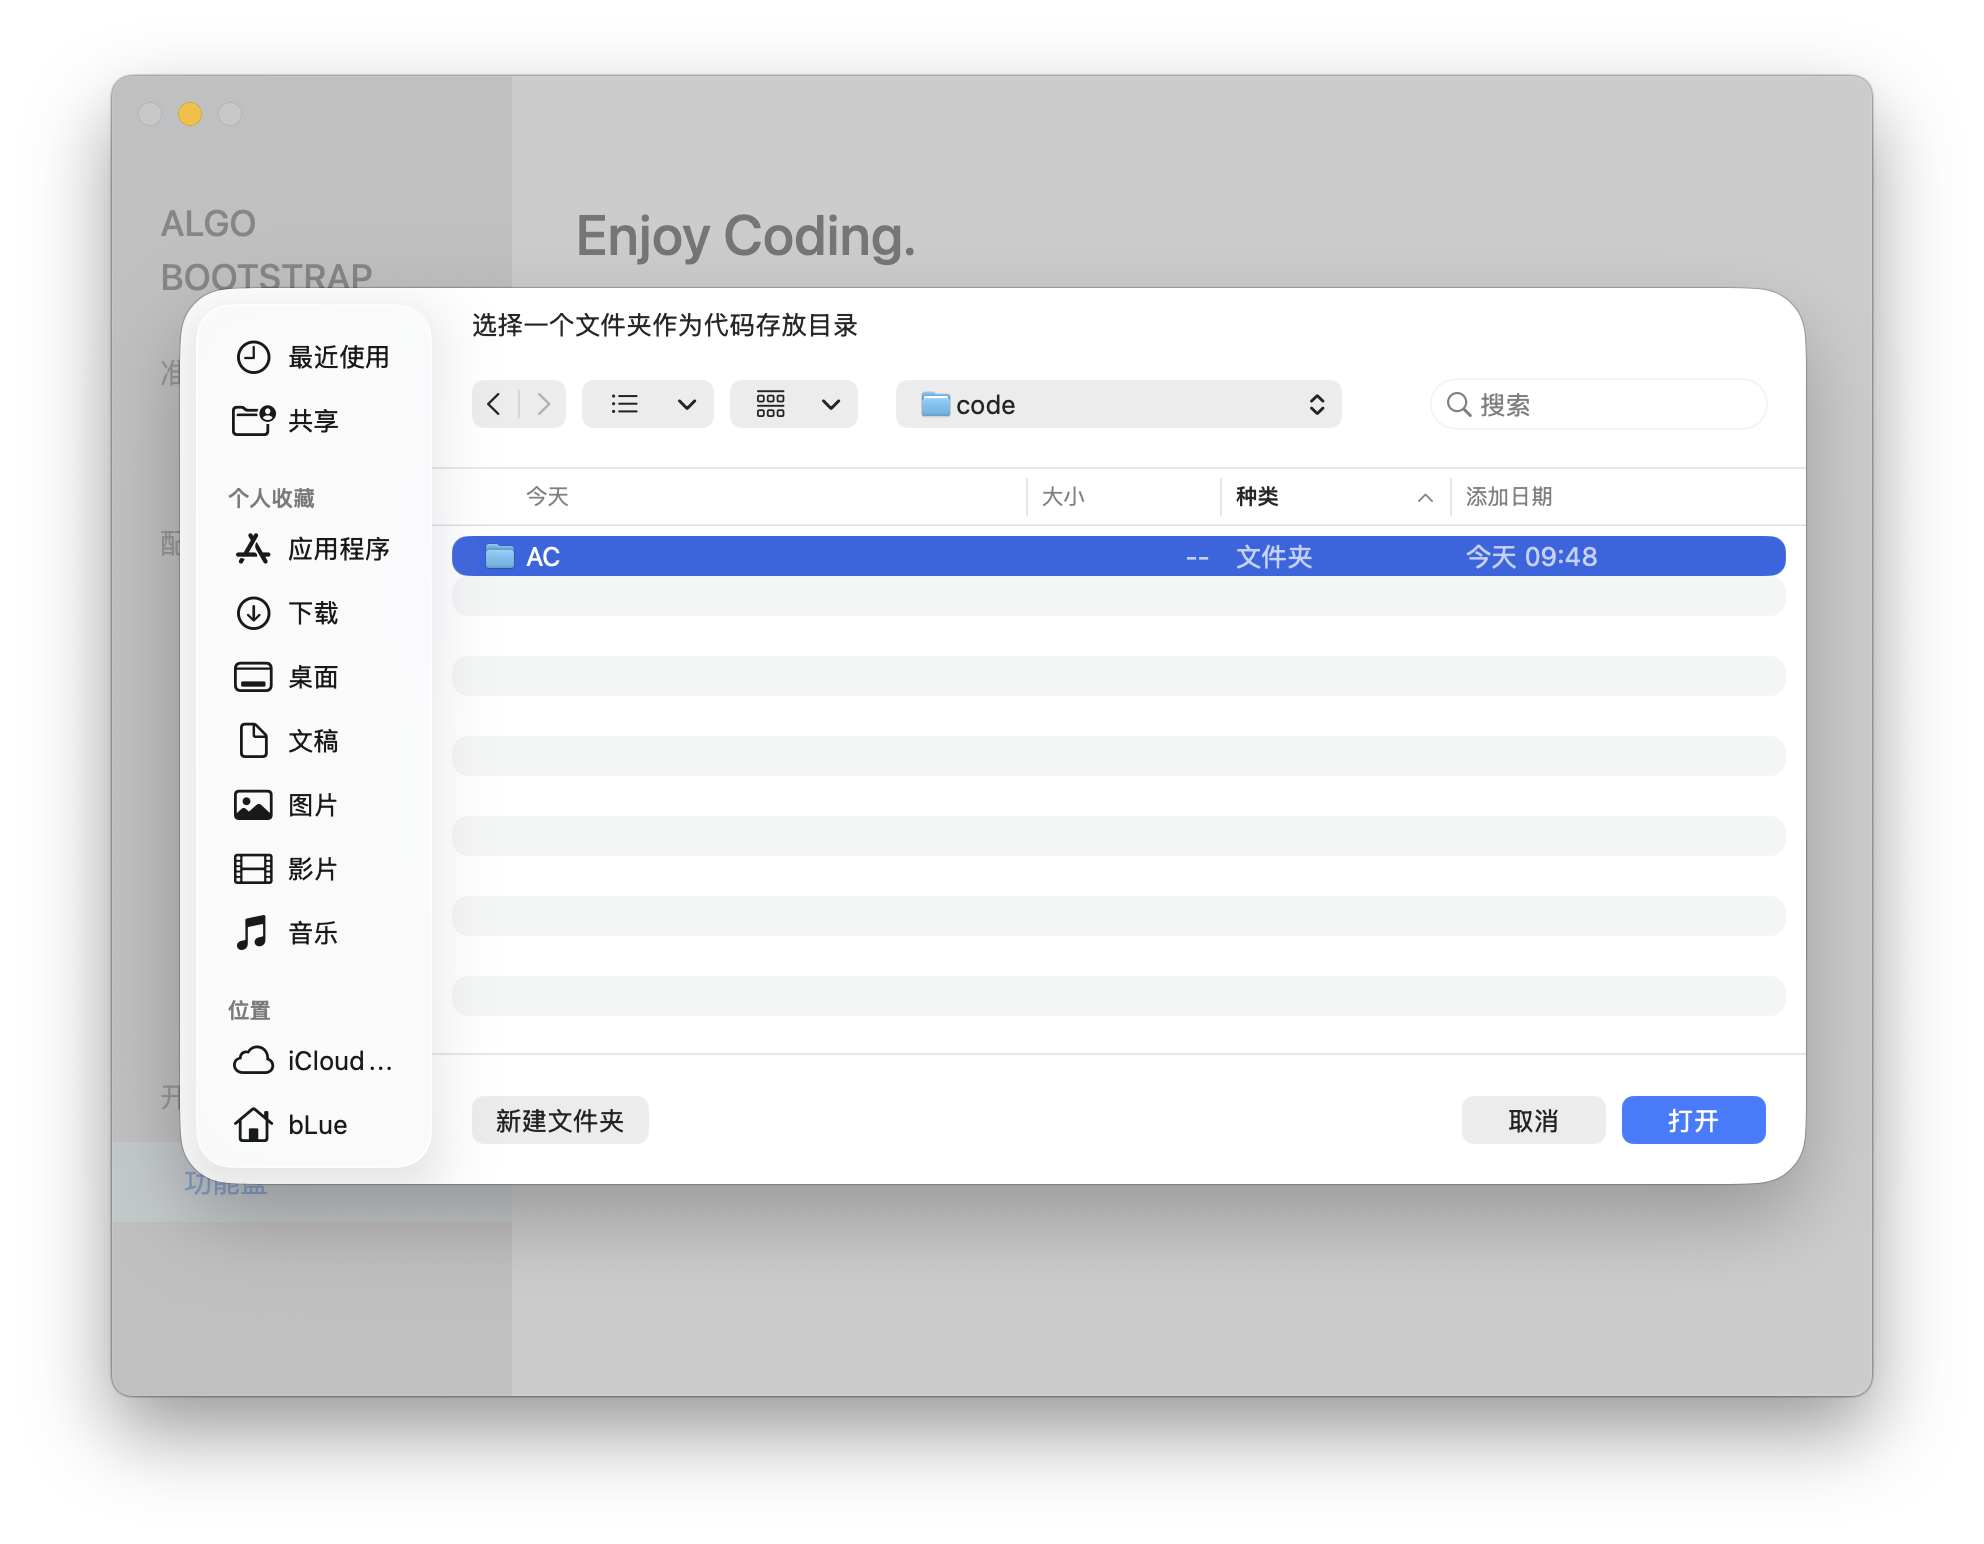Screen dimensions: 1984x1544
Task: Open the grouping options dropdown
Action: (x=830, y=404)
